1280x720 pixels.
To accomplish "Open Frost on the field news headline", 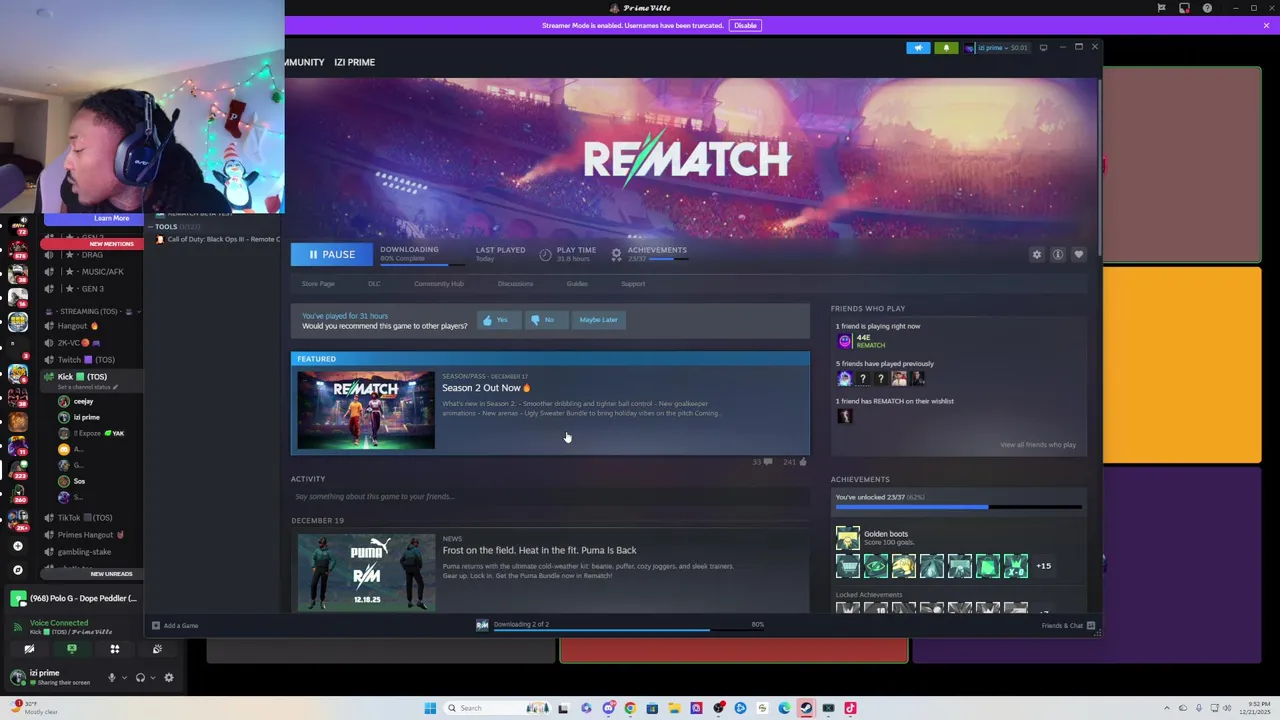I will (x=539, y=550).
